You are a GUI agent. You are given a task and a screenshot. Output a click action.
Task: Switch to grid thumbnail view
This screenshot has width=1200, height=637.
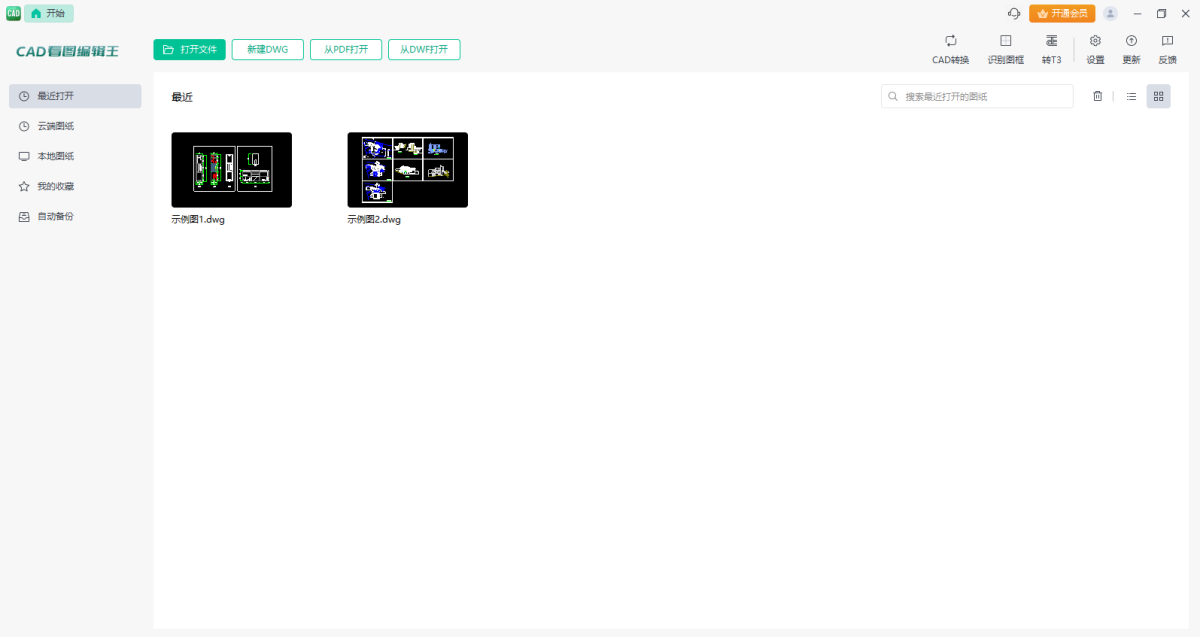point(1158,96)
